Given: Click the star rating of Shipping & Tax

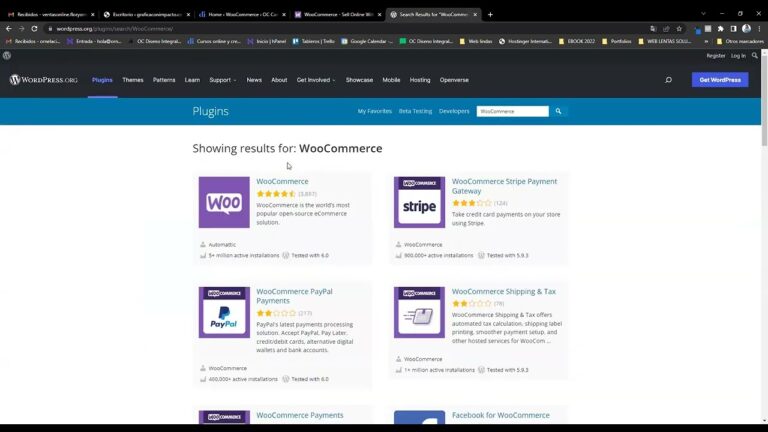Looking at the screenshot, I should (x=472, y=304).
